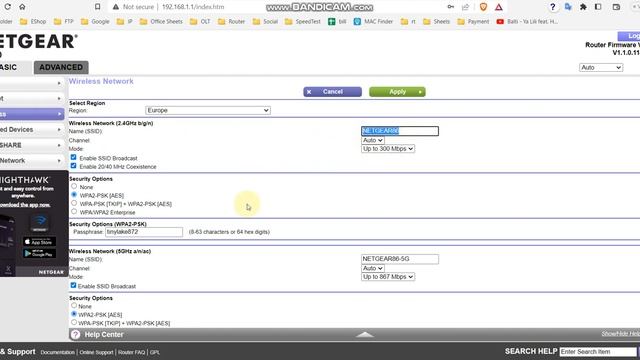Open the IP bookmark folder
The height and width of the screenshot is (360, 640).
(x=125, y=22)
